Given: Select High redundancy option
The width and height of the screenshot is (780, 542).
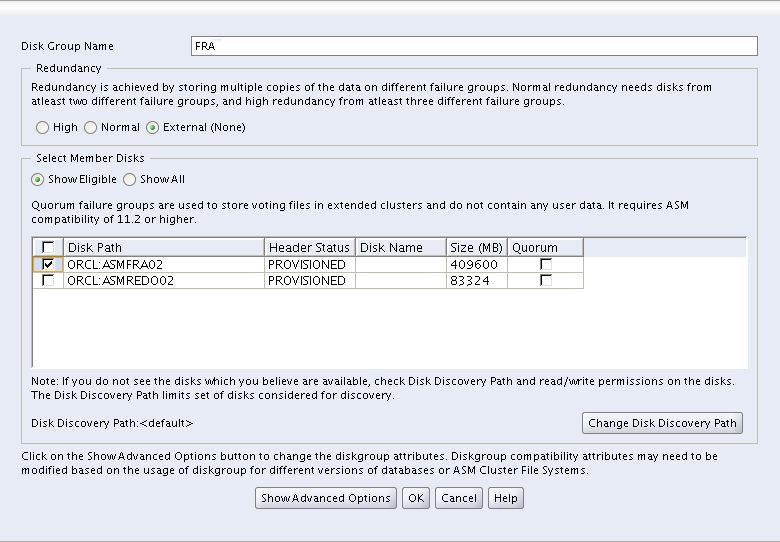Looking at the screenshot, I should tap(42, 128).
